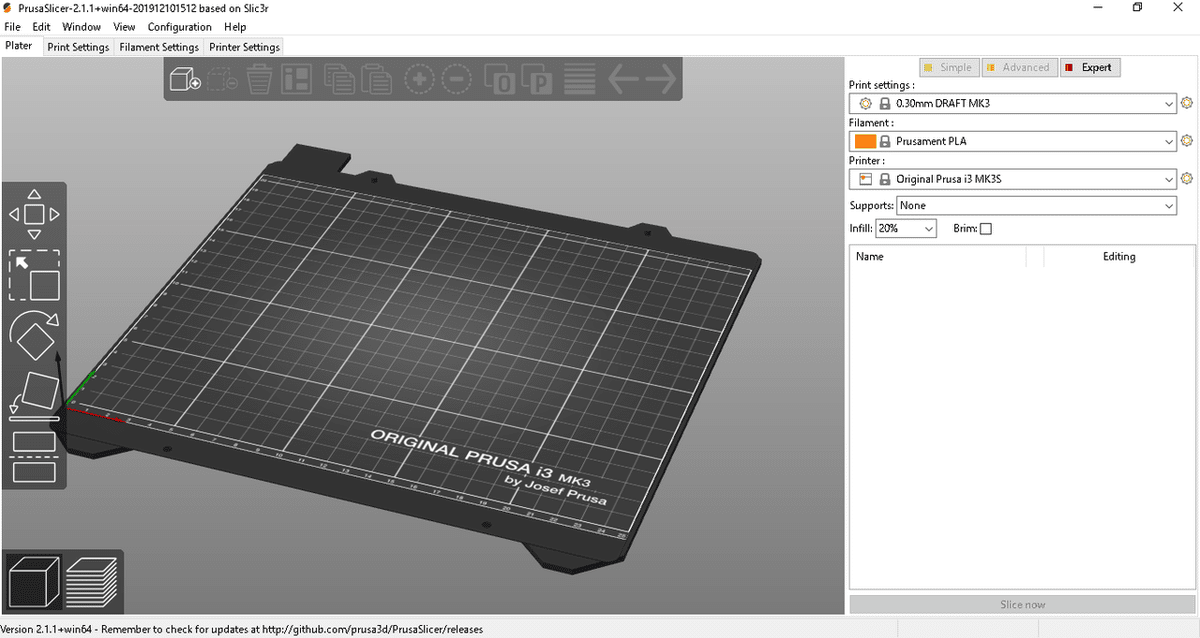Open the Supports dropdown

1036,205
